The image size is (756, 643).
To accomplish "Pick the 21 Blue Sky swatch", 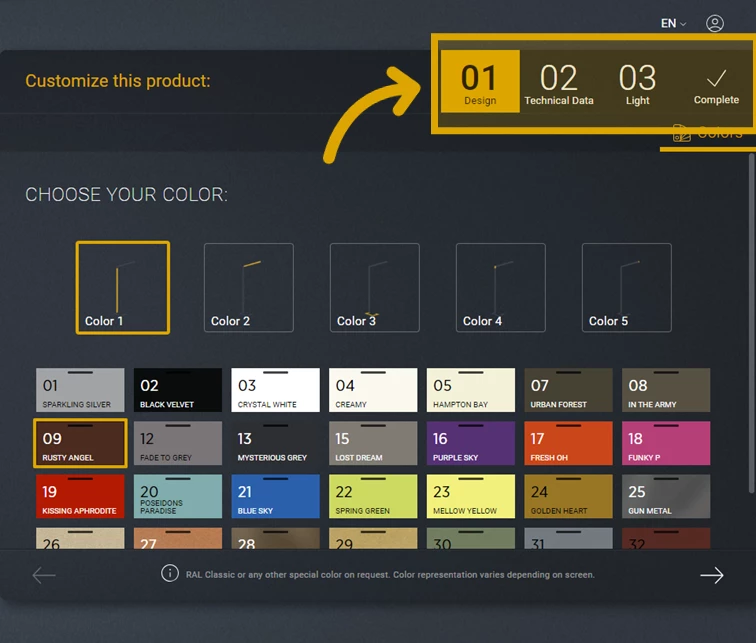I will [276, 496].
